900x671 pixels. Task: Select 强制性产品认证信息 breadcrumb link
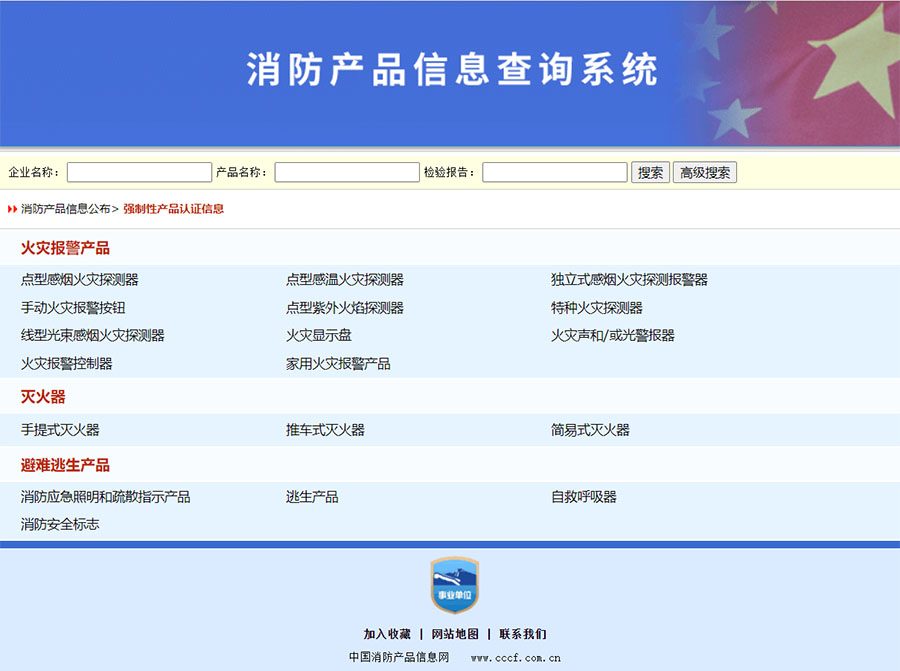[173, 209]
